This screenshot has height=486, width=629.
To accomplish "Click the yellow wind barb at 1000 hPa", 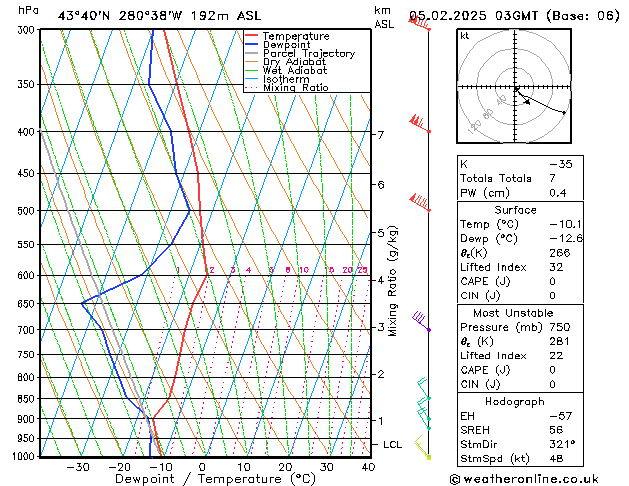I will click(422, 447).
